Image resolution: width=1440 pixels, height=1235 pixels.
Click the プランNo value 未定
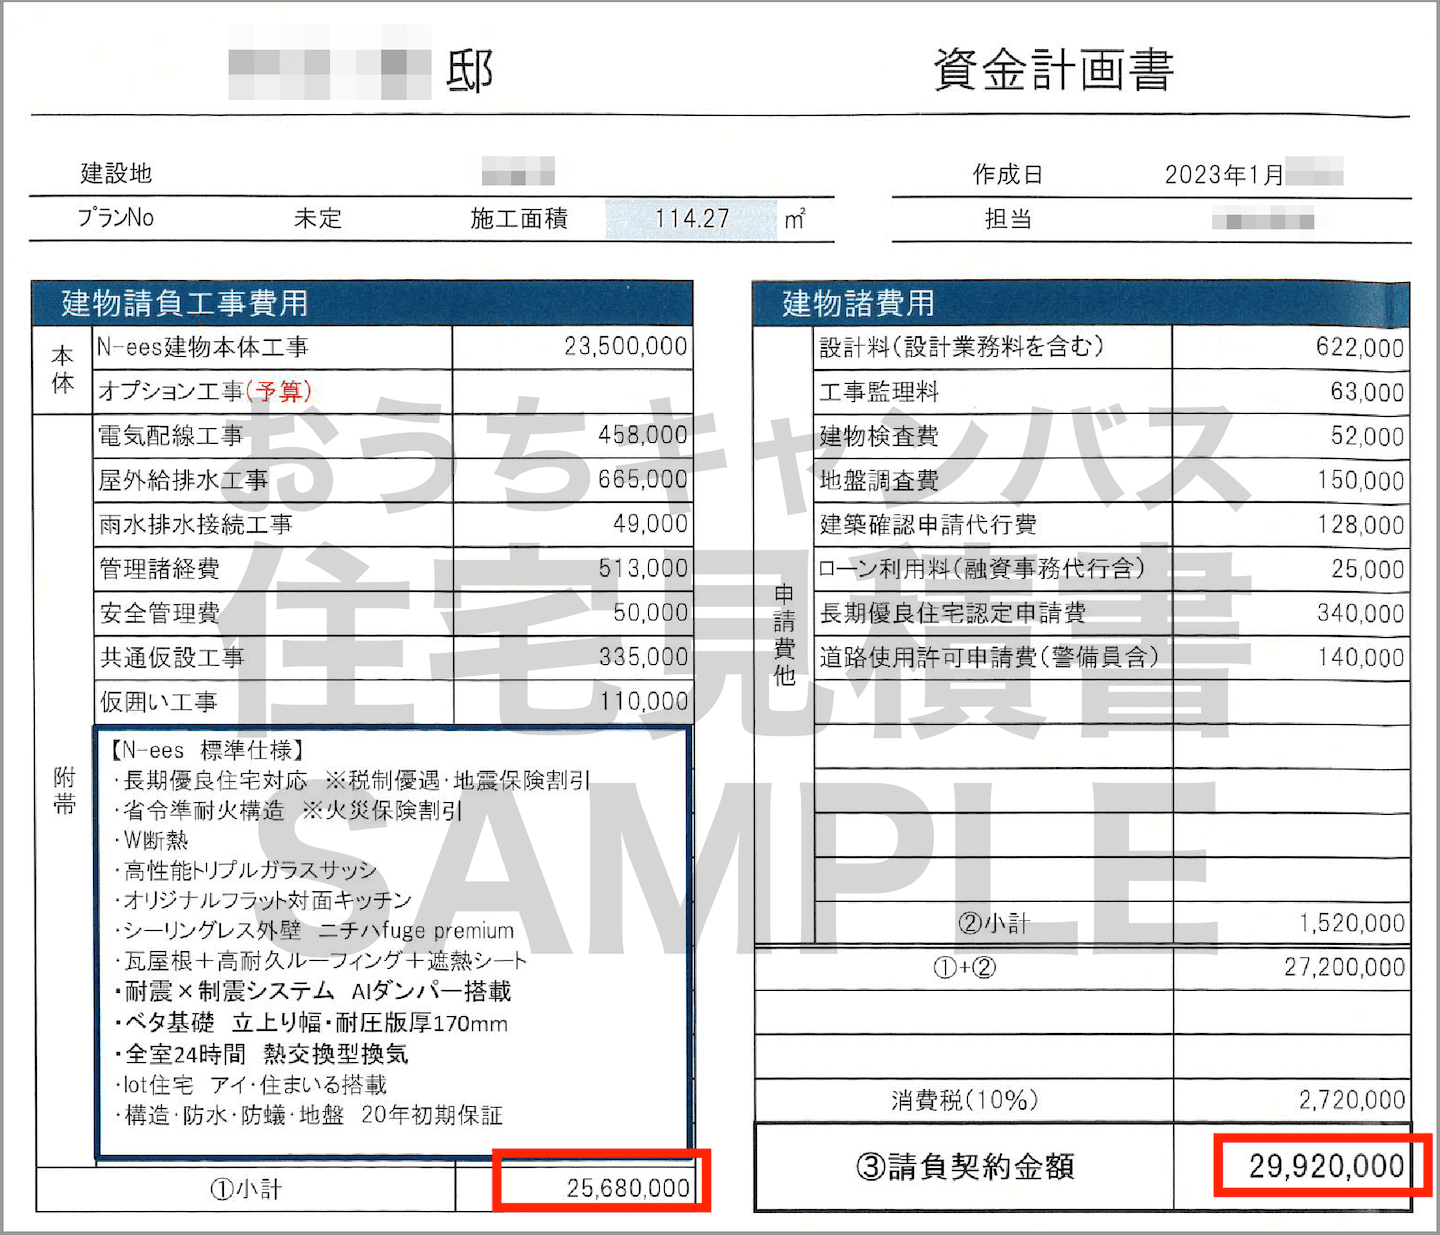(x=318, y=218)
